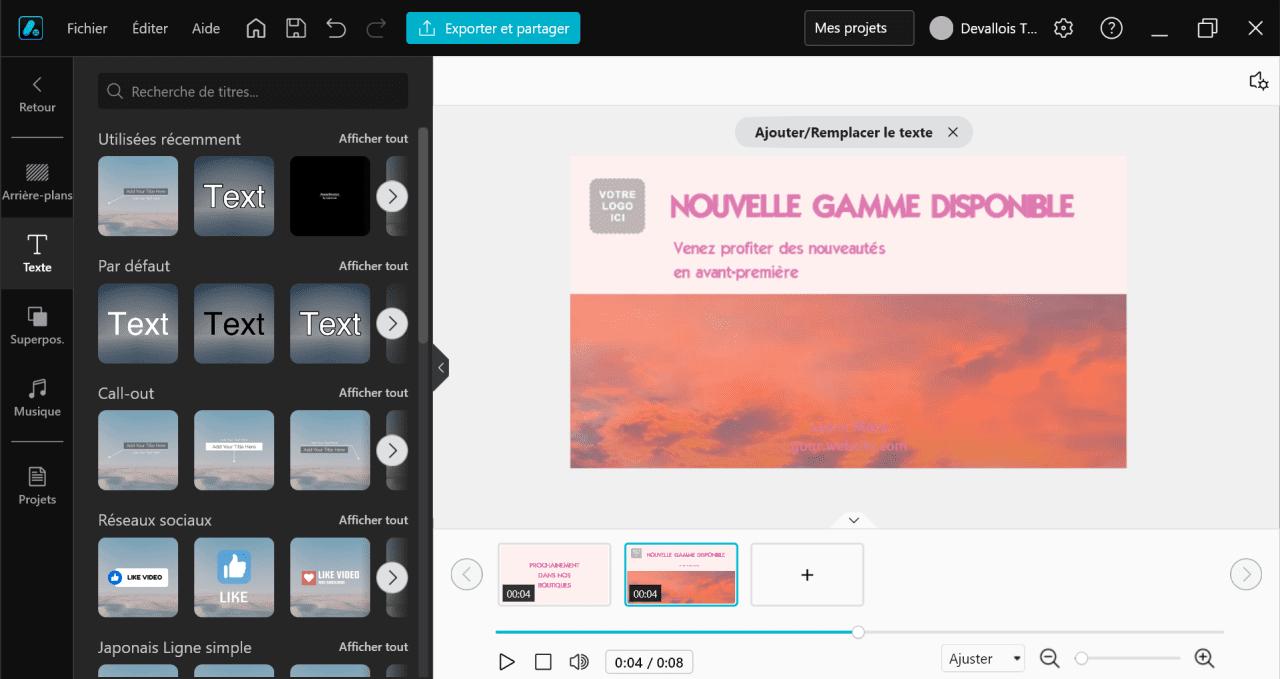Screen dimensions: 1280x679
Task: Save the project with floppy icon
Action: (296, 28)
